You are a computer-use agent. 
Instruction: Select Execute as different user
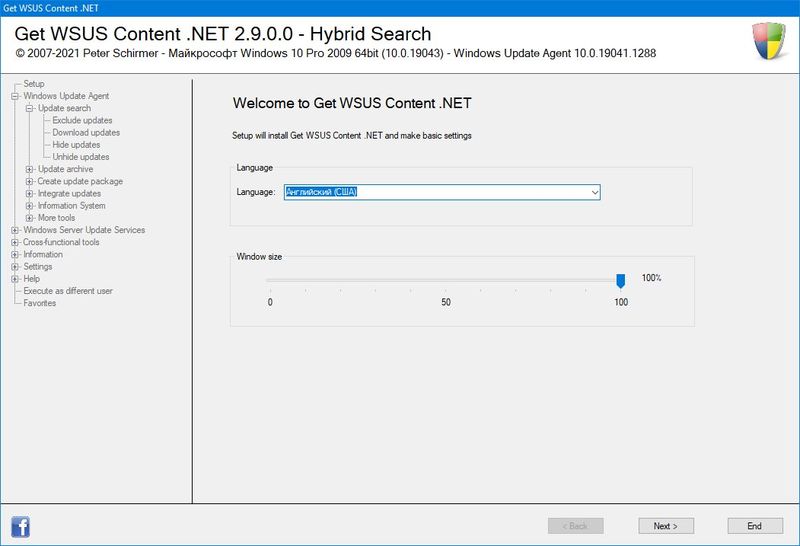(68, 291)
